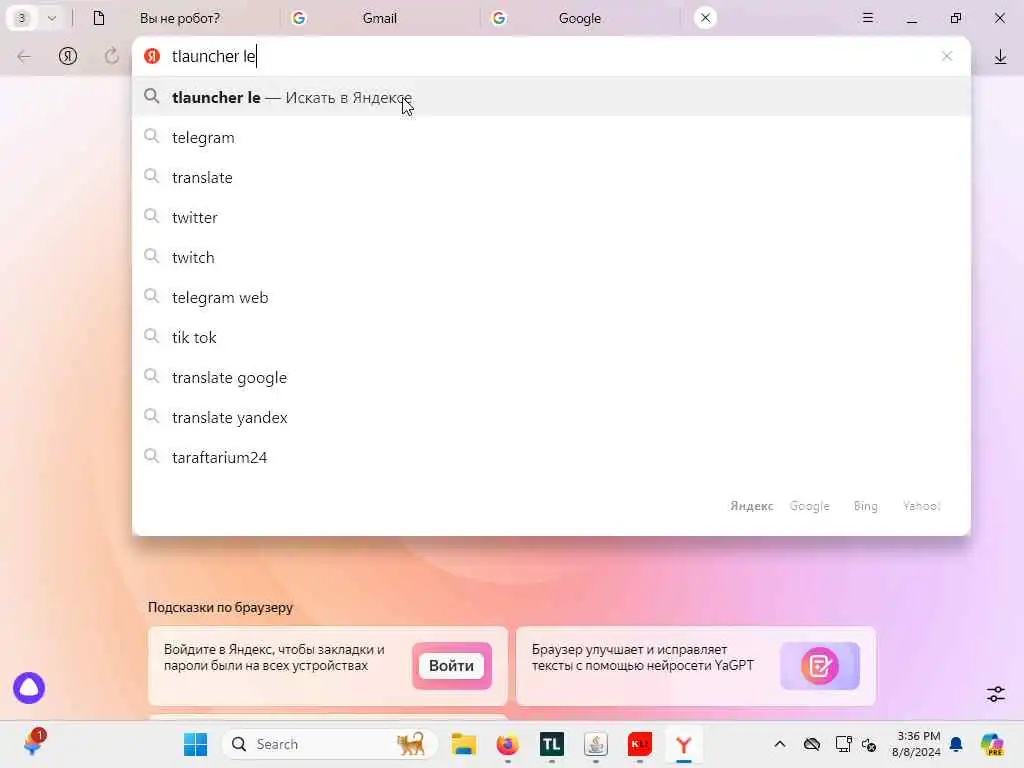Viewport: 1024px width, 768px height.
Task: Open the widgets icon with badge 1
Action: tap(33, 743)
